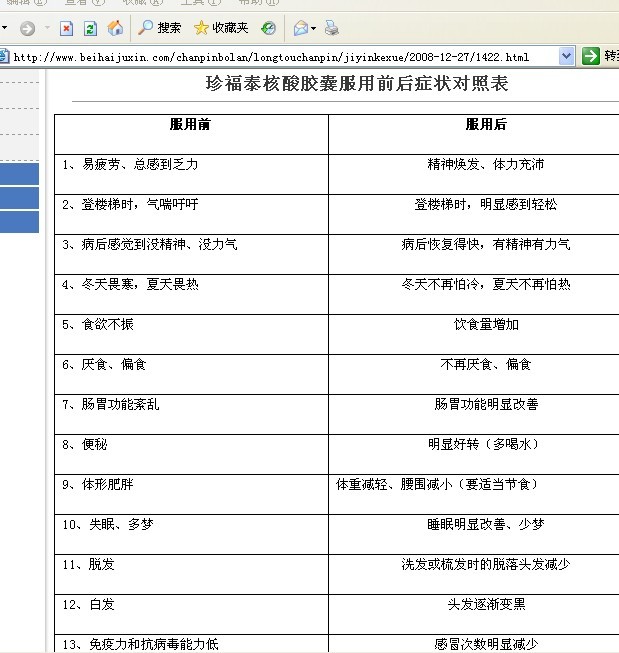Select the top blue sidebar item
The height and width of the screenshot is (653, 619).
click(x=19, y=174)
